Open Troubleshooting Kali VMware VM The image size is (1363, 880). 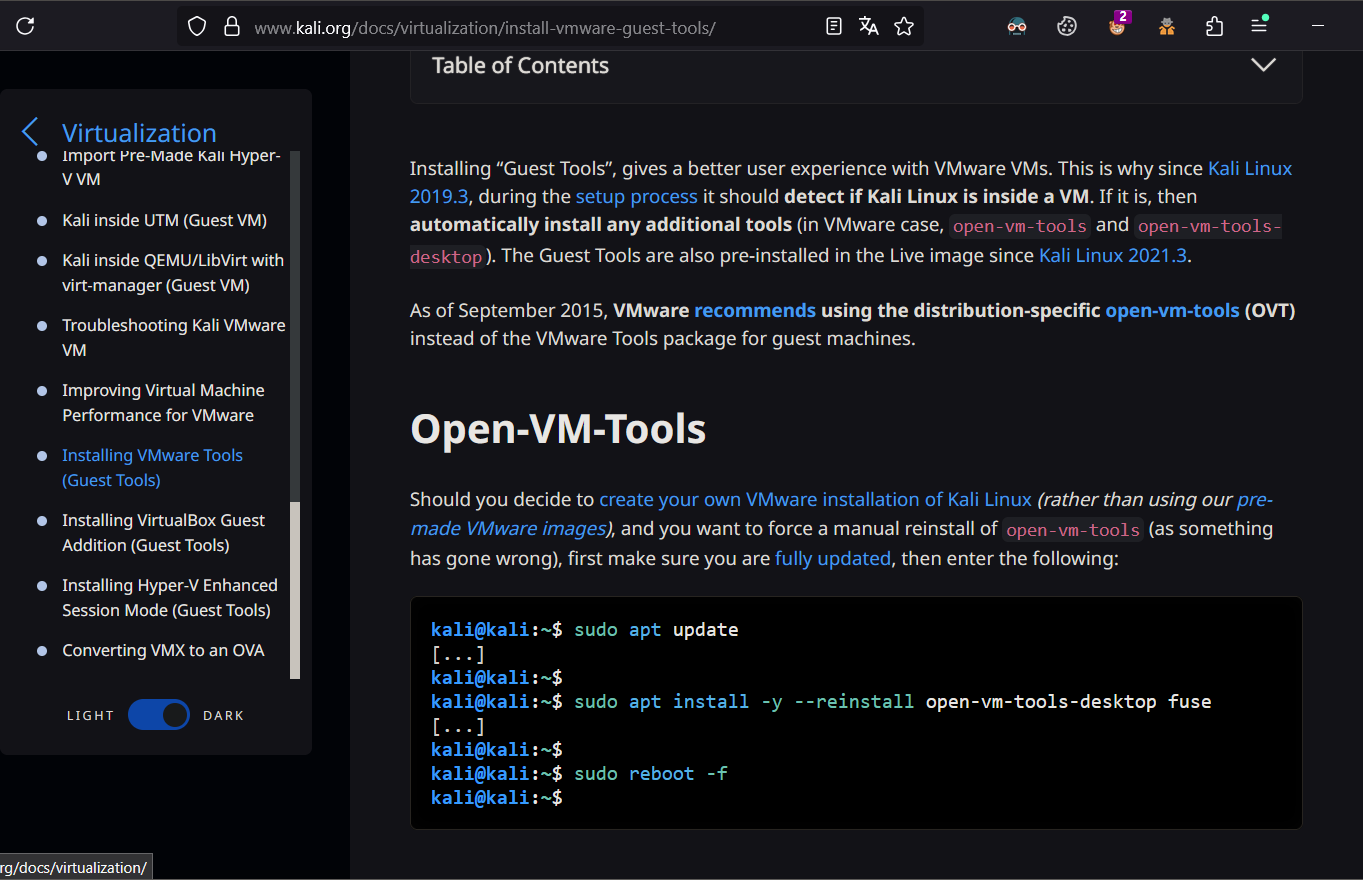(174, 337)
